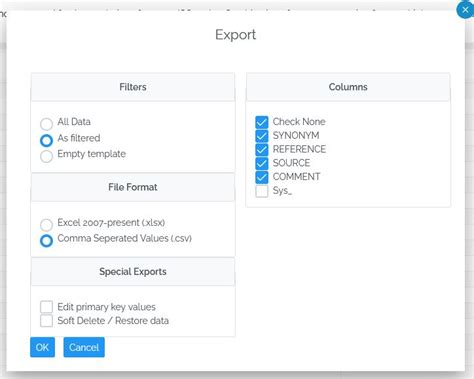Viewport: 474px width, 379px height.
Task: Click the Filters section header
Action: pyautogui.click(x=133, y=87)
